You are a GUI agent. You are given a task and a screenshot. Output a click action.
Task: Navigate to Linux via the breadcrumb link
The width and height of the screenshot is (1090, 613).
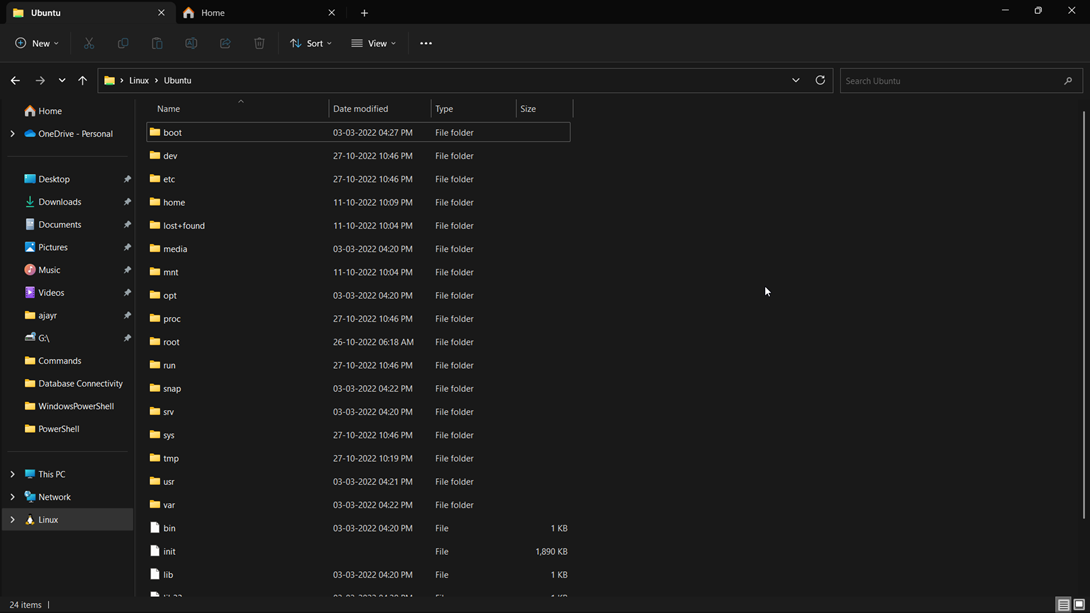[x=139, y=80]
